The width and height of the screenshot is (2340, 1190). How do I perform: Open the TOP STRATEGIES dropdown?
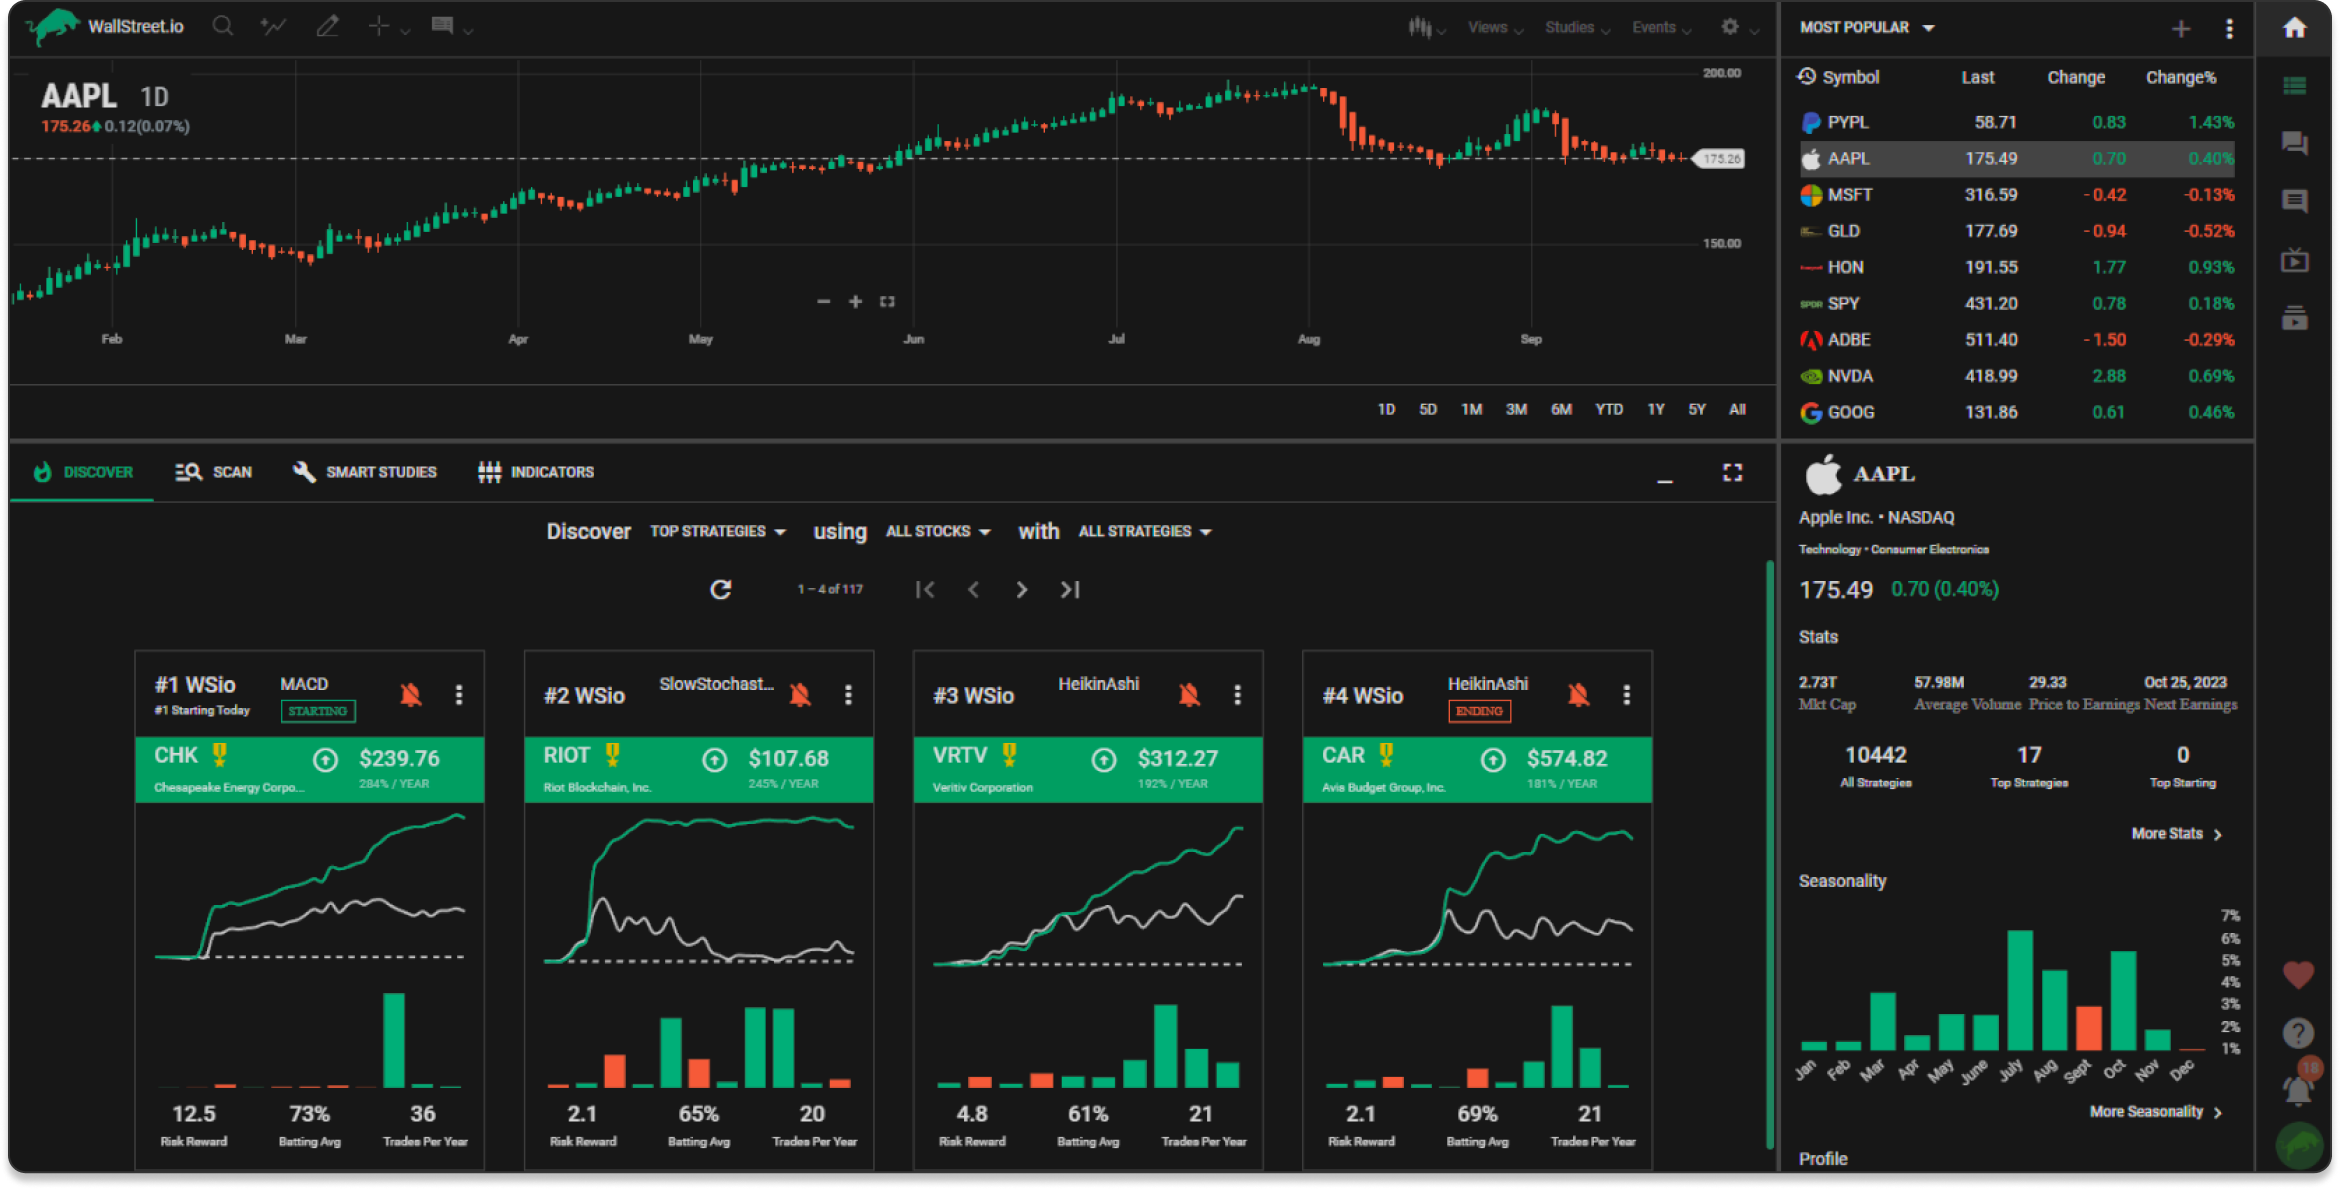[718, 532]
